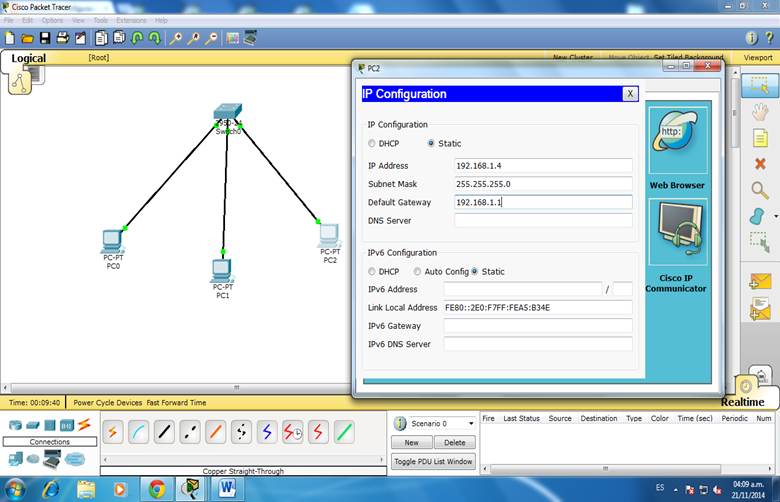Open the Tools menu
780x502 pixels.
pos(100,20)
